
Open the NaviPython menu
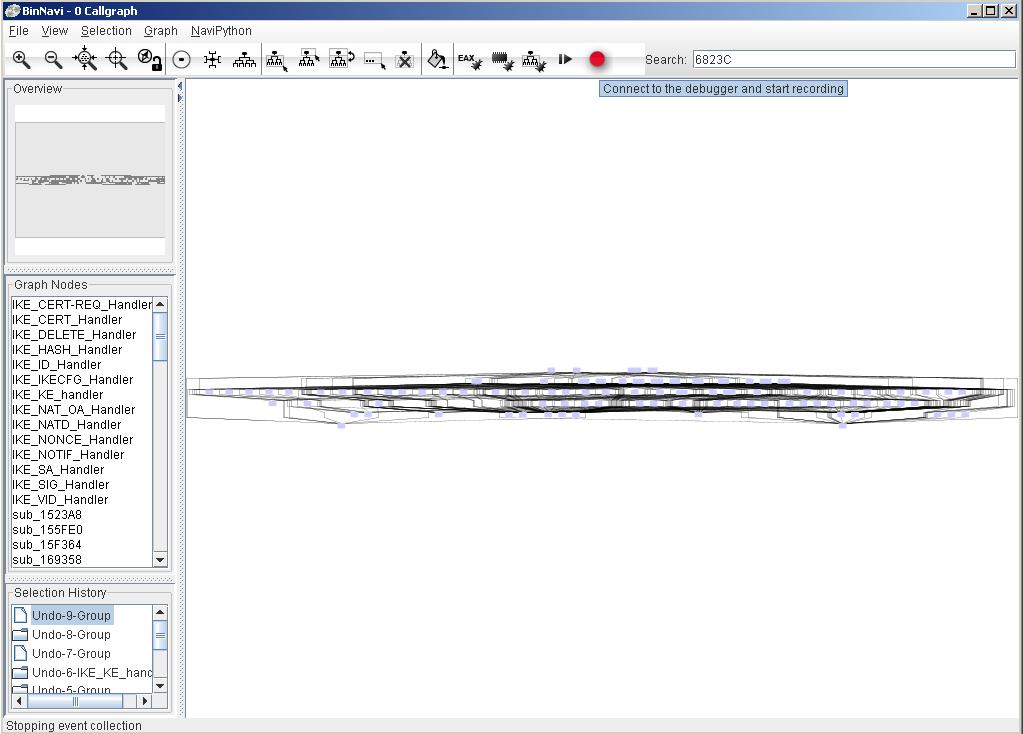[220, 31]
